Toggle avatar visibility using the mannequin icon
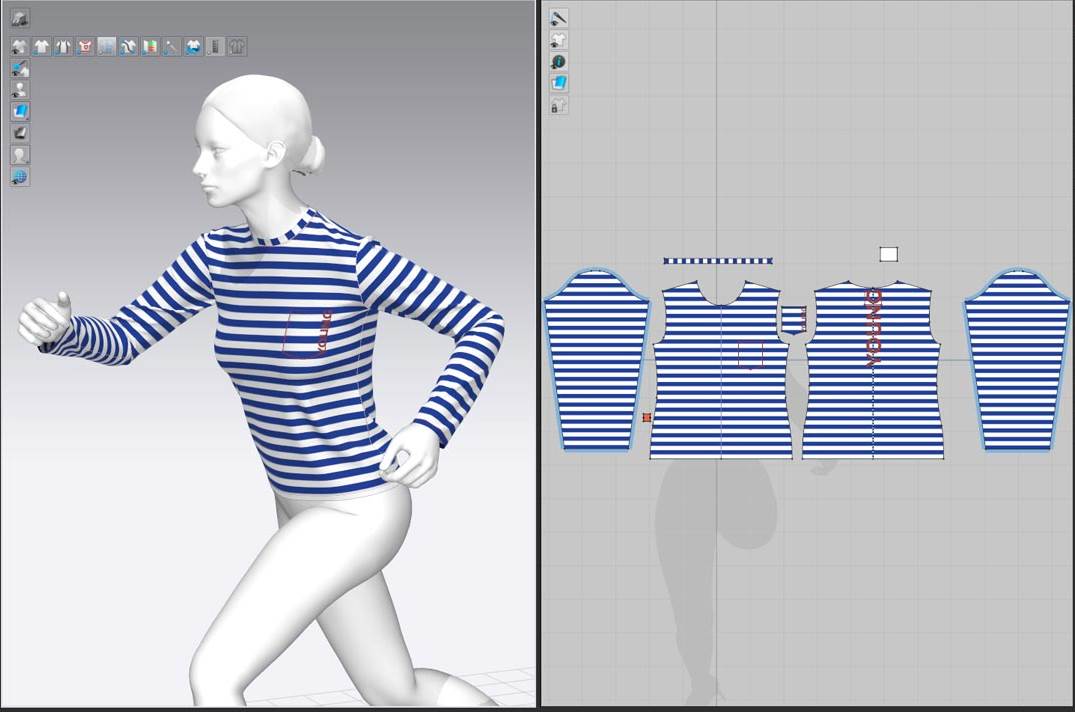 (x=20, y=153)
